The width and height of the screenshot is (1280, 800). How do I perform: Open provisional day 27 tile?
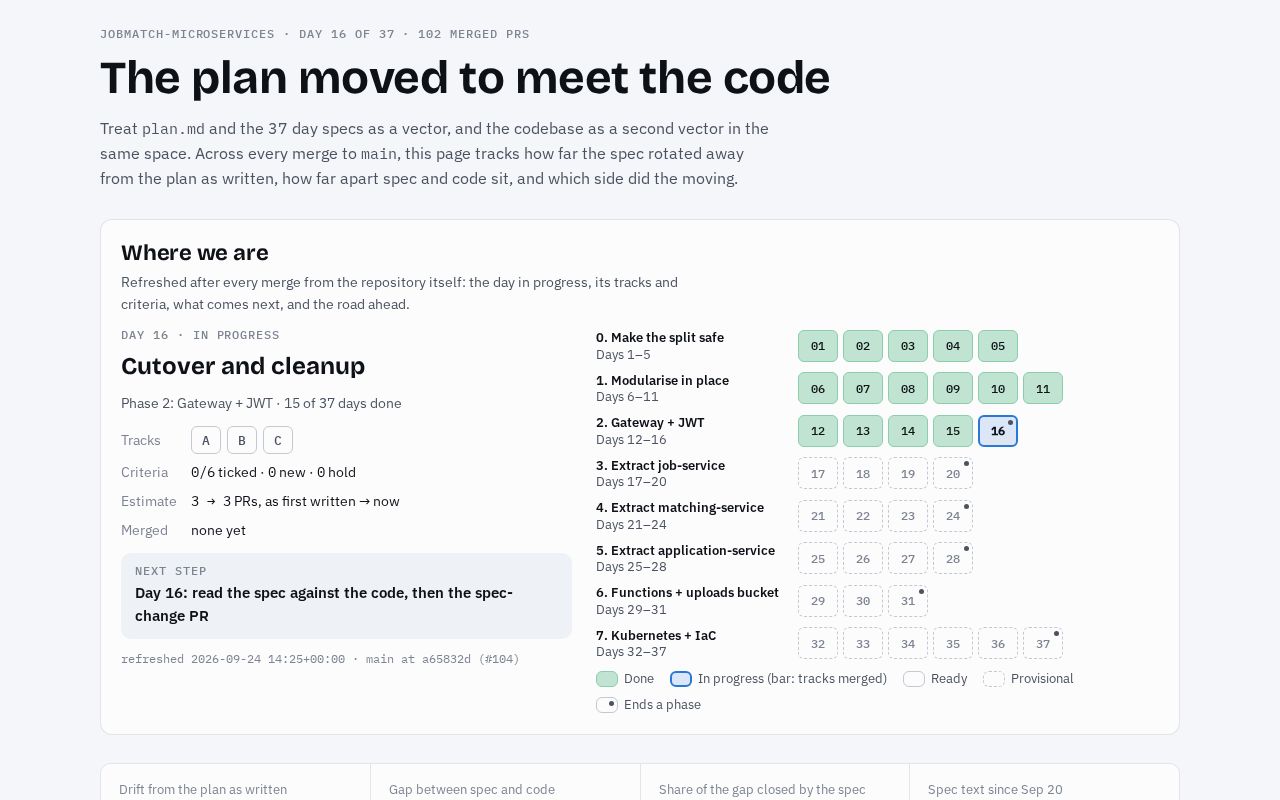[908, 558]
